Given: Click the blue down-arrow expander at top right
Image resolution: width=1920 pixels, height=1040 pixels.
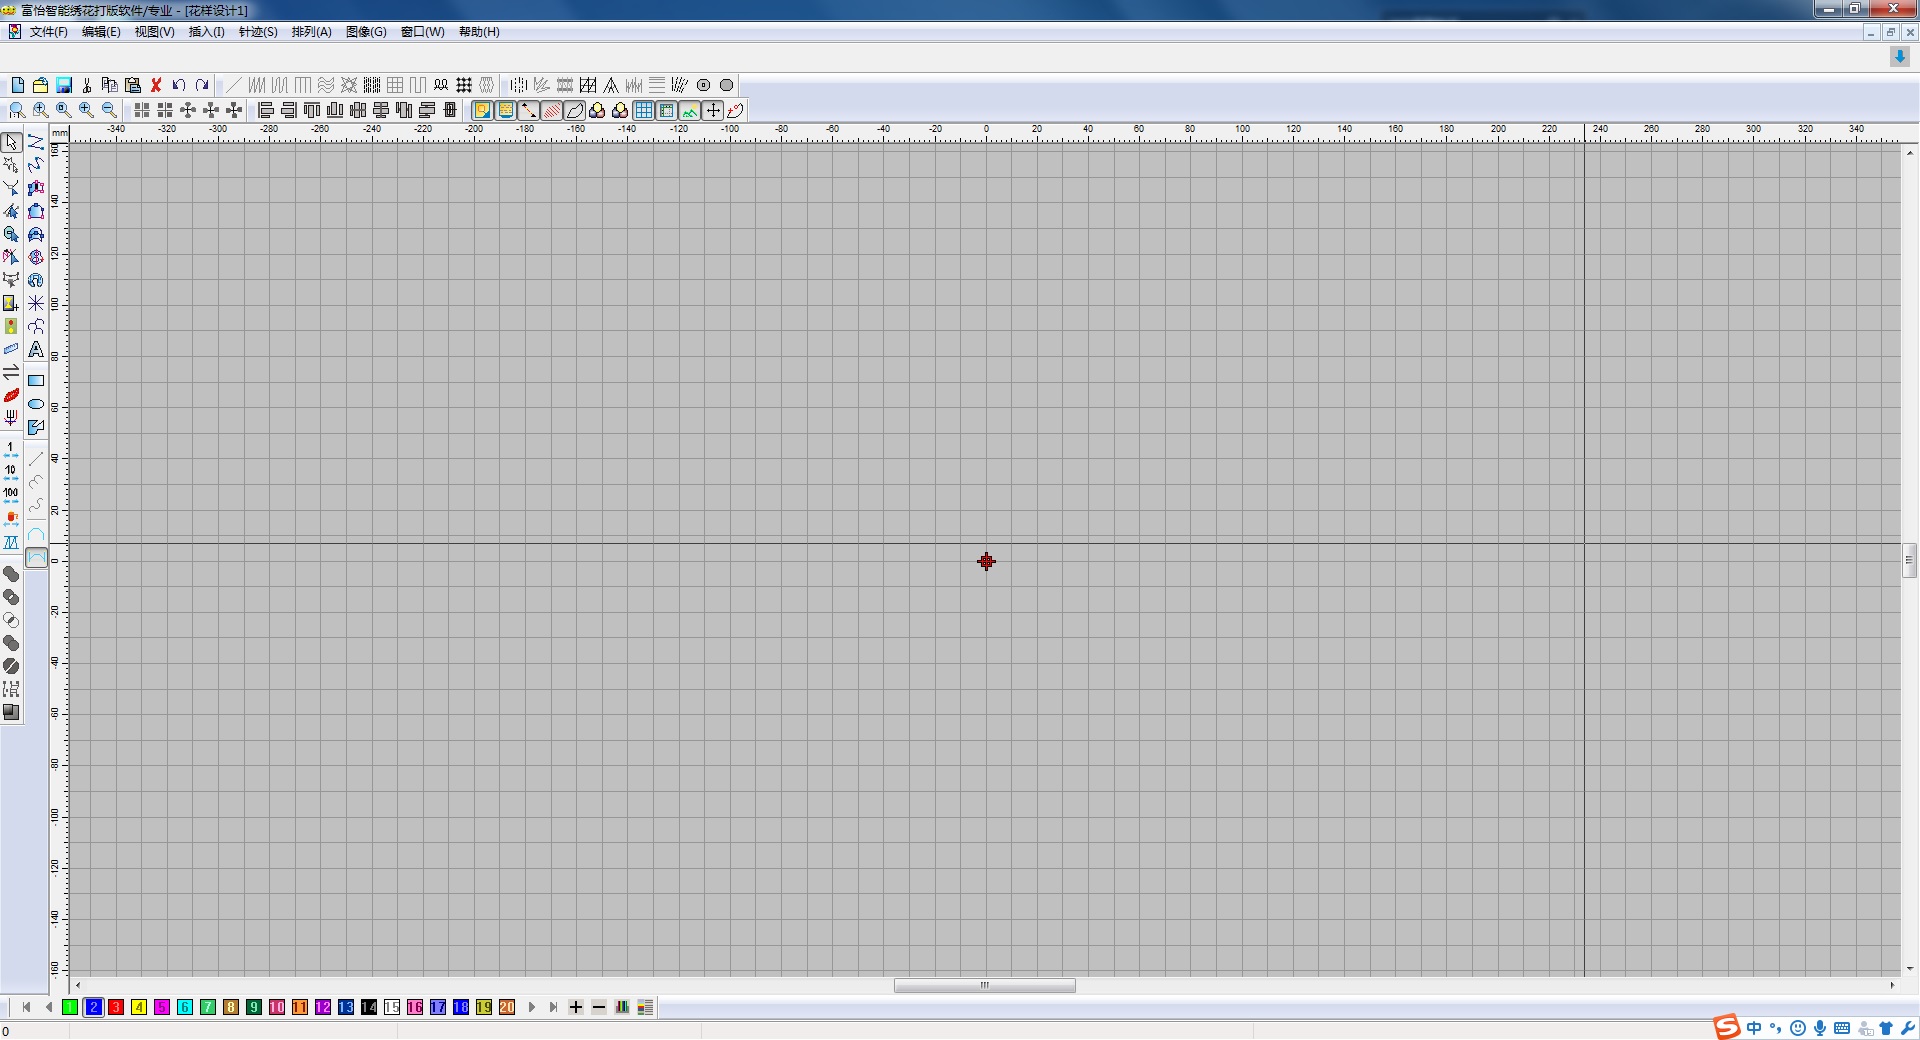Looking at the screenshot, I should coord(1900,57).
